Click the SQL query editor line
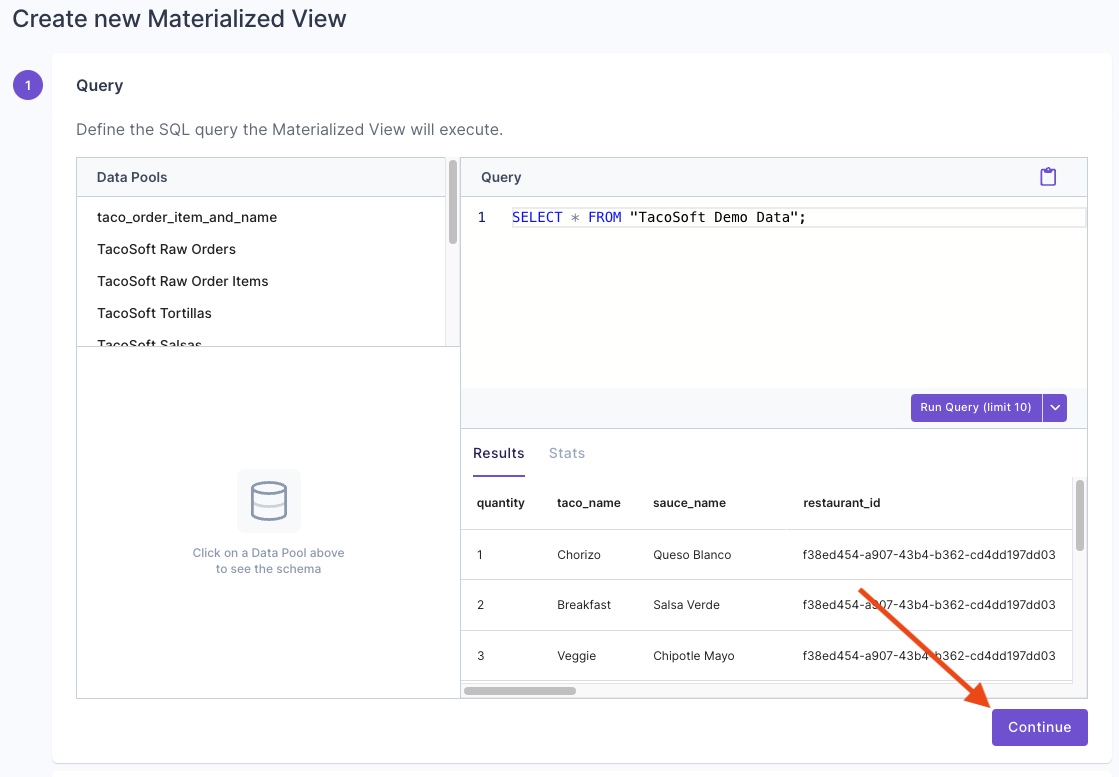Screen dimensions: 1119x777 click(660, 216)
